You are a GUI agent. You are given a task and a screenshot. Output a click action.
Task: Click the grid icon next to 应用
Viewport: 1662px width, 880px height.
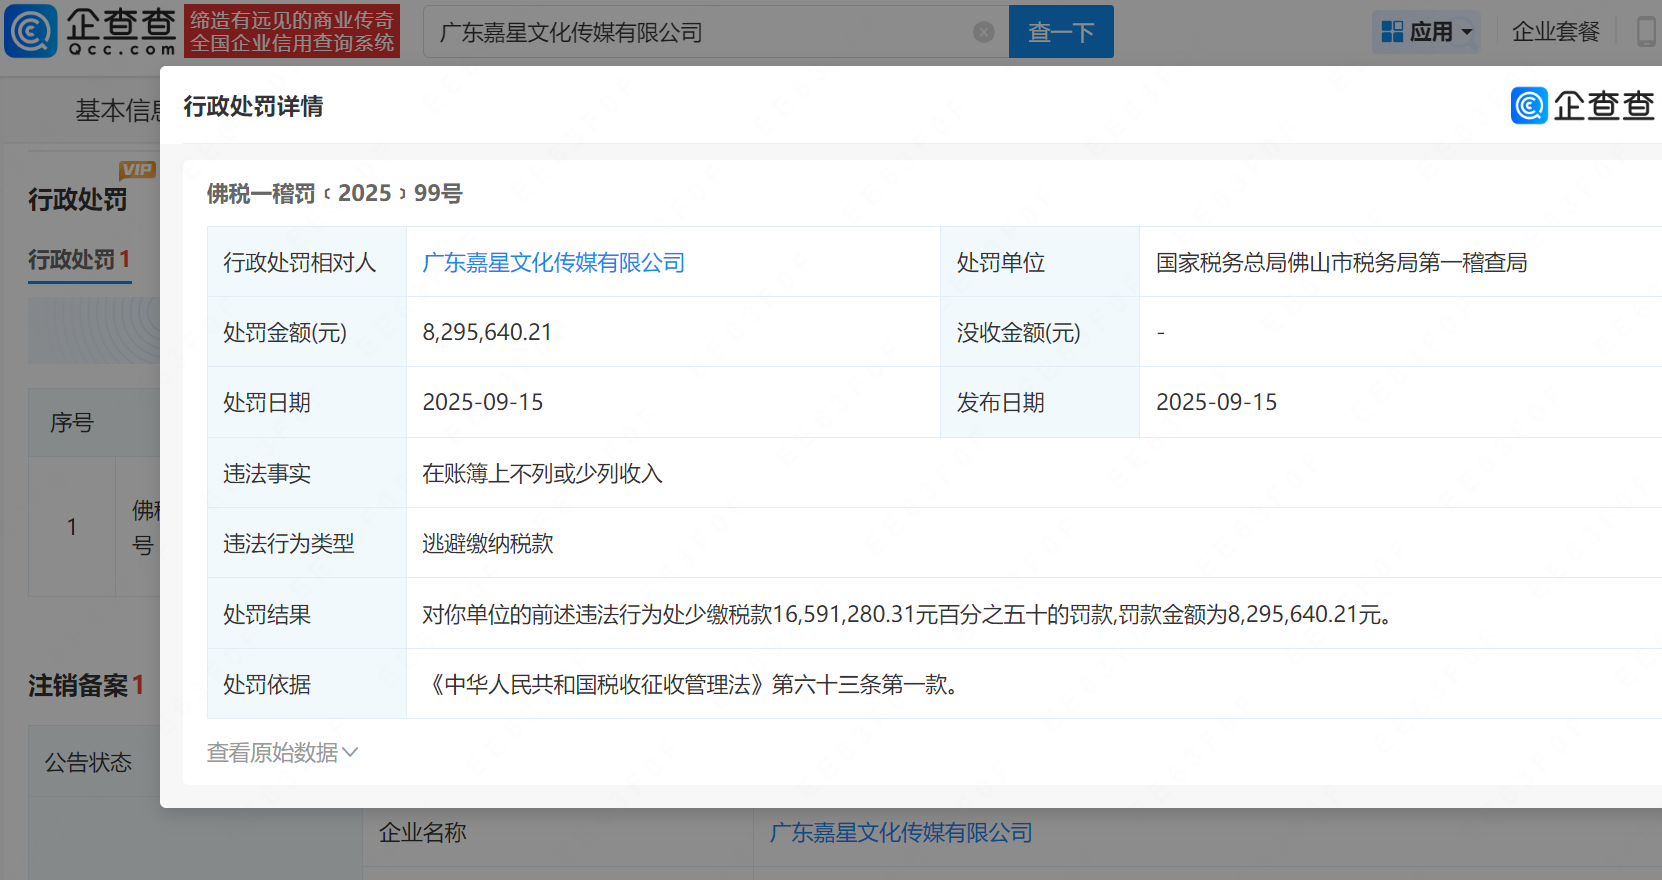pos(1392,32)
